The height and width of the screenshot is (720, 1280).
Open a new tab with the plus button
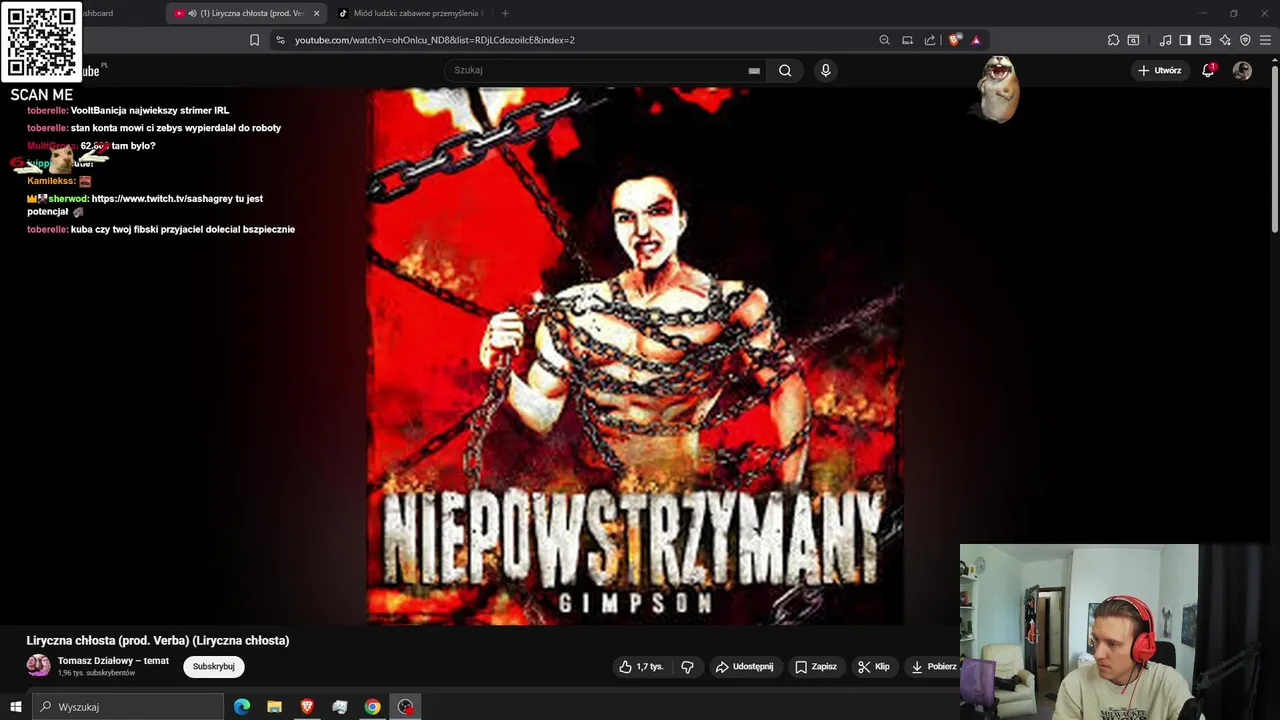point(505,13)
